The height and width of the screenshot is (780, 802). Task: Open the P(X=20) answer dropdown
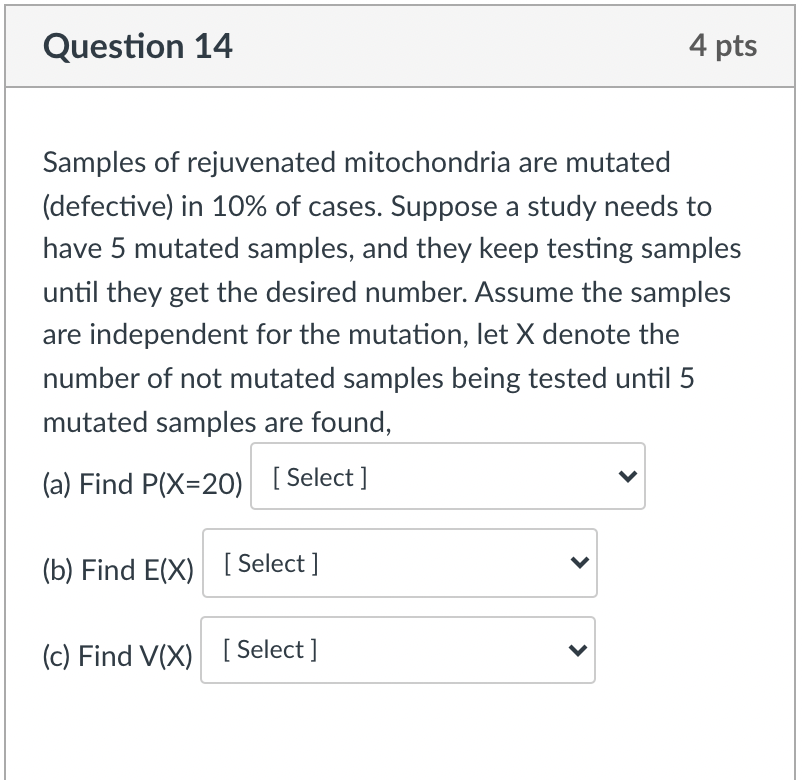pos(447,477)
